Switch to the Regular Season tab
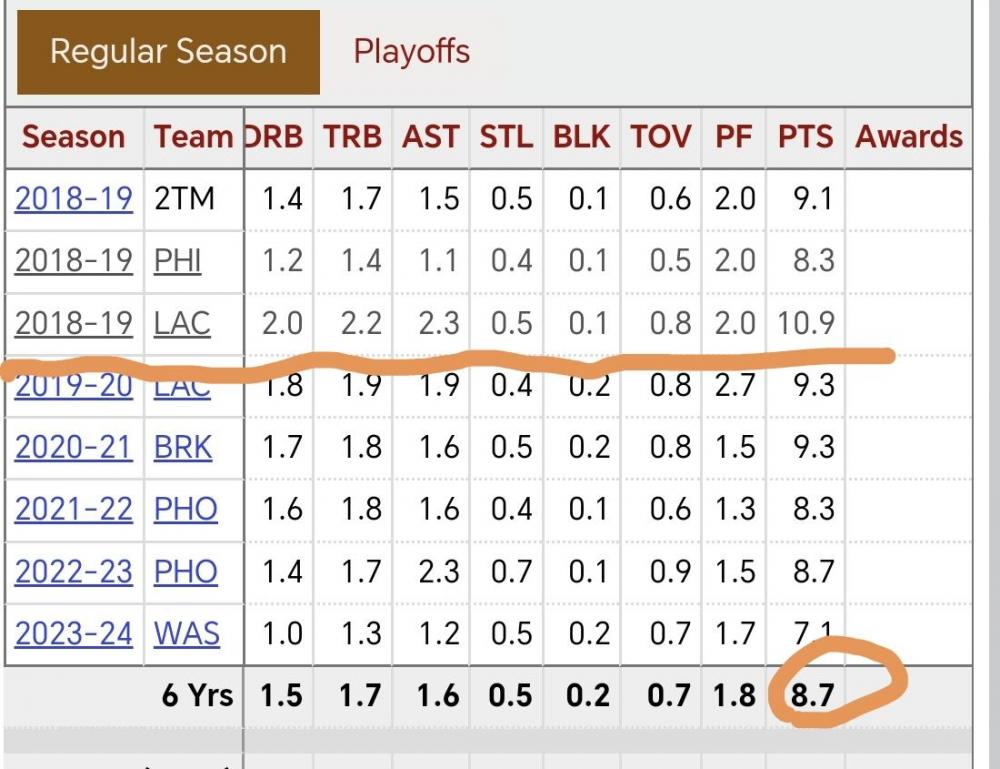Viewport: 1000px width, 769px height. click(x=168, y=52)
